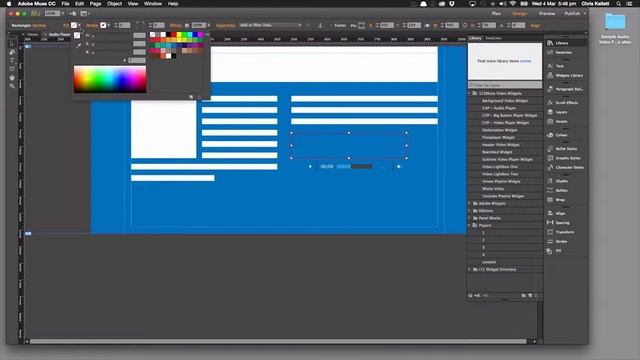Expand the Adobe Widgets folder
640x360 pixels.
pos(469,203)
